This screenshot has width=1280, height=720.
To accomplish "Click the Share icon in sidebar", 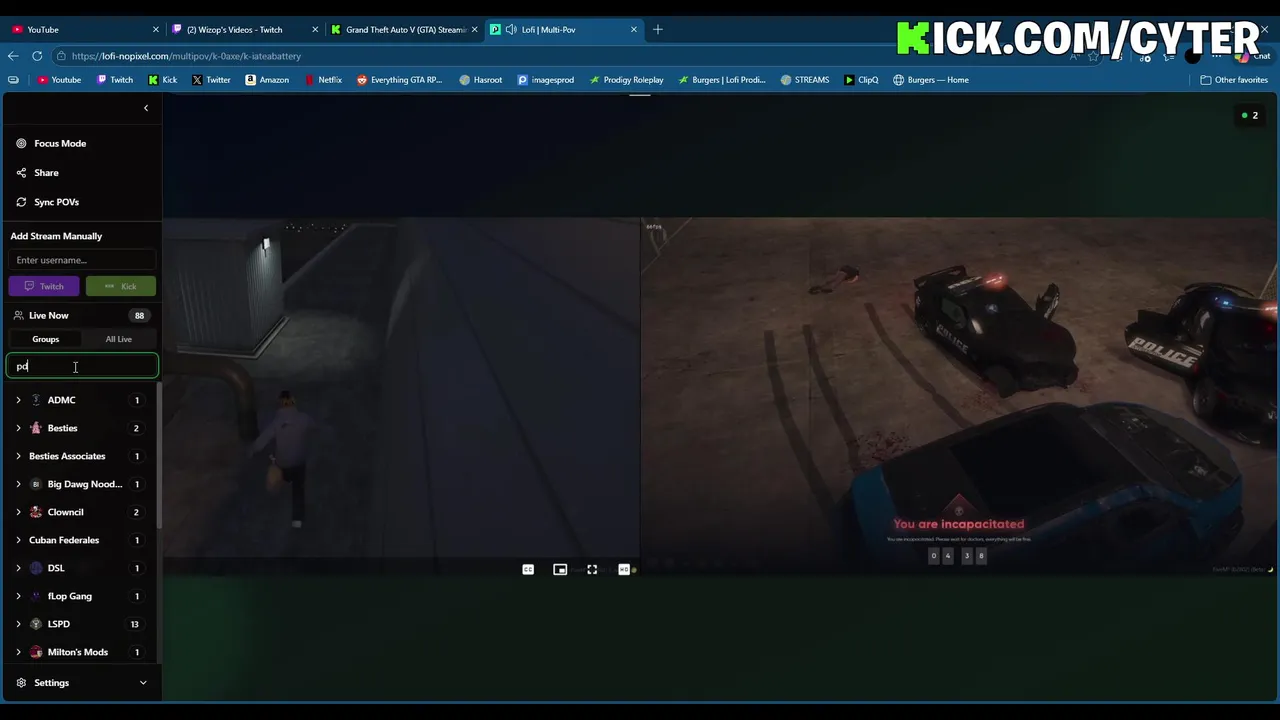I will coord(21,173).
